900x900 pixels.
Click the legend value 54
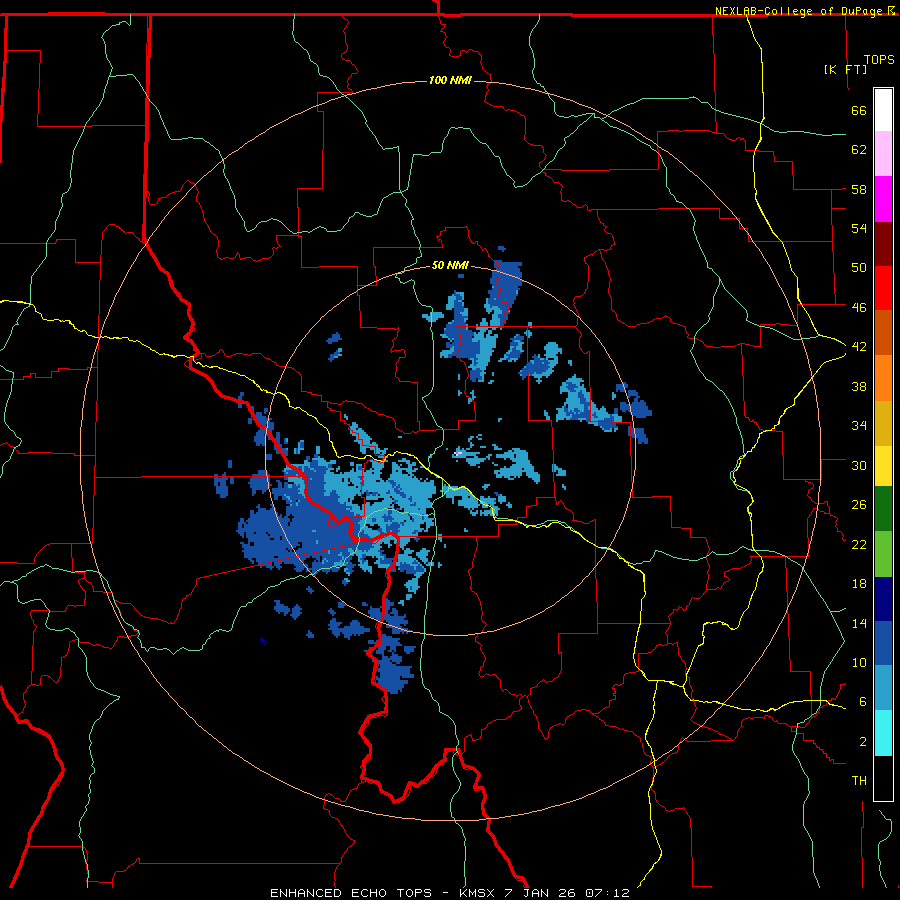859,228
